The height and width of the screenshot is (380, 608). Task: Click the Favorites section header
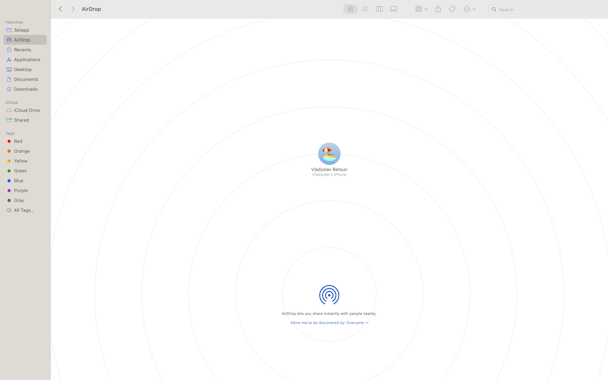pos(14,22)
